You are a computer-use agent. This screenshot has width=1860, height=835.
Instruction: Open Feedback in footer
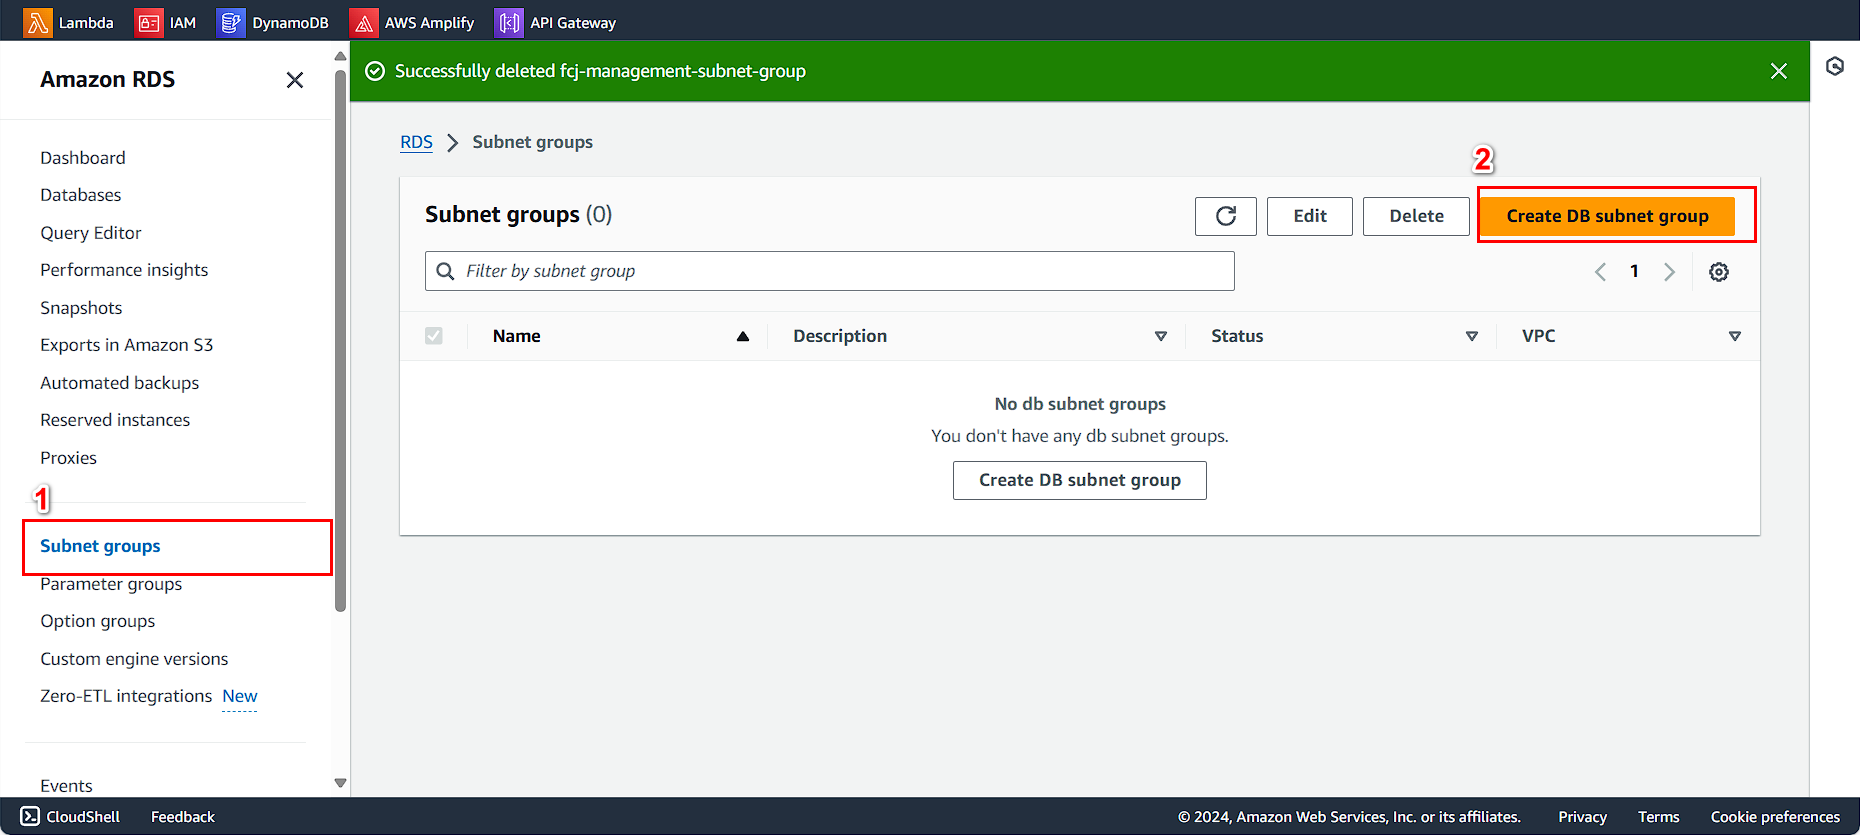tap(183, 817)
